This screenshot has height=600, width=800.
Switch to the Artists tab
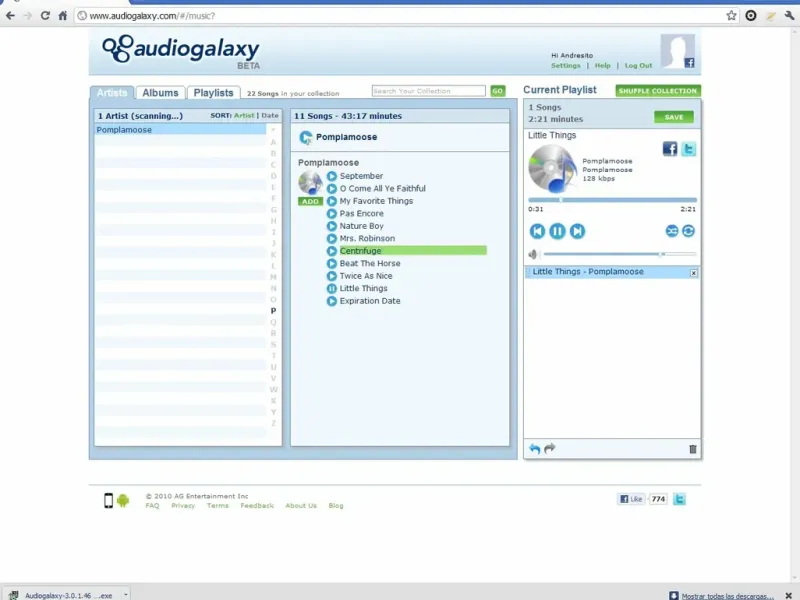[x=112, y=93]
